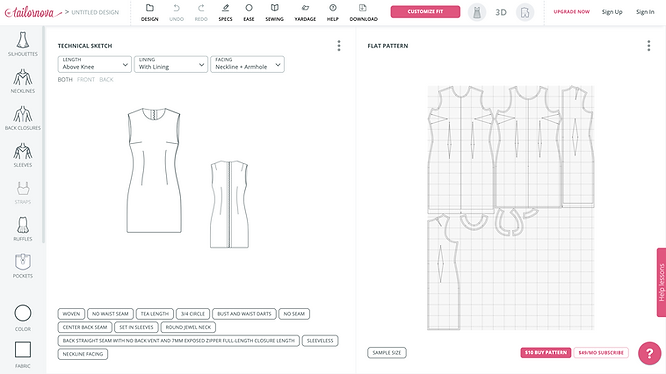Viewport: 666px width, 374px height.
Task: Click the round question mark help button
Action: 649,353
